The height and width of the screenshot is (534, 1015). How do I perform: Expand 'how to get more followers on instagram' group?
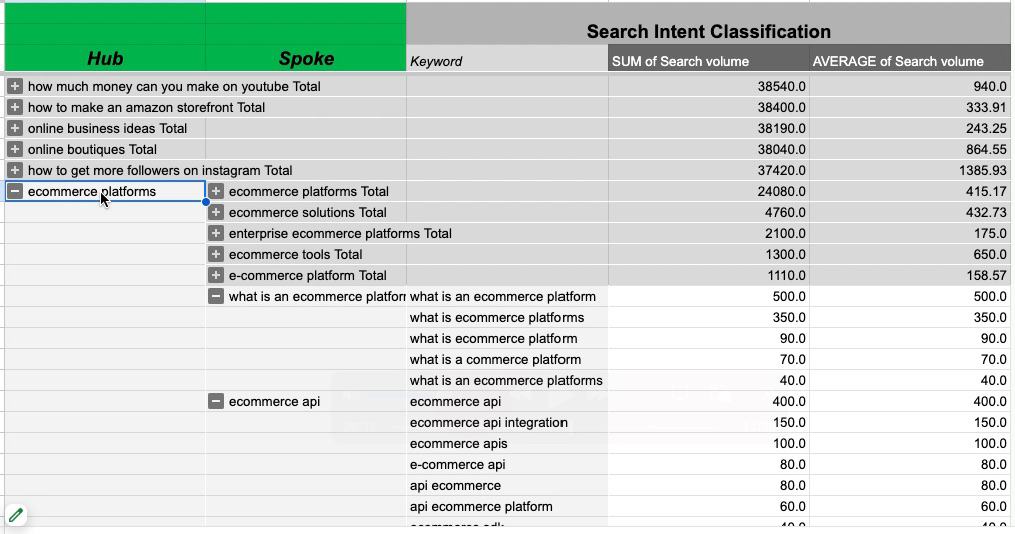click(x=15, y=170)
